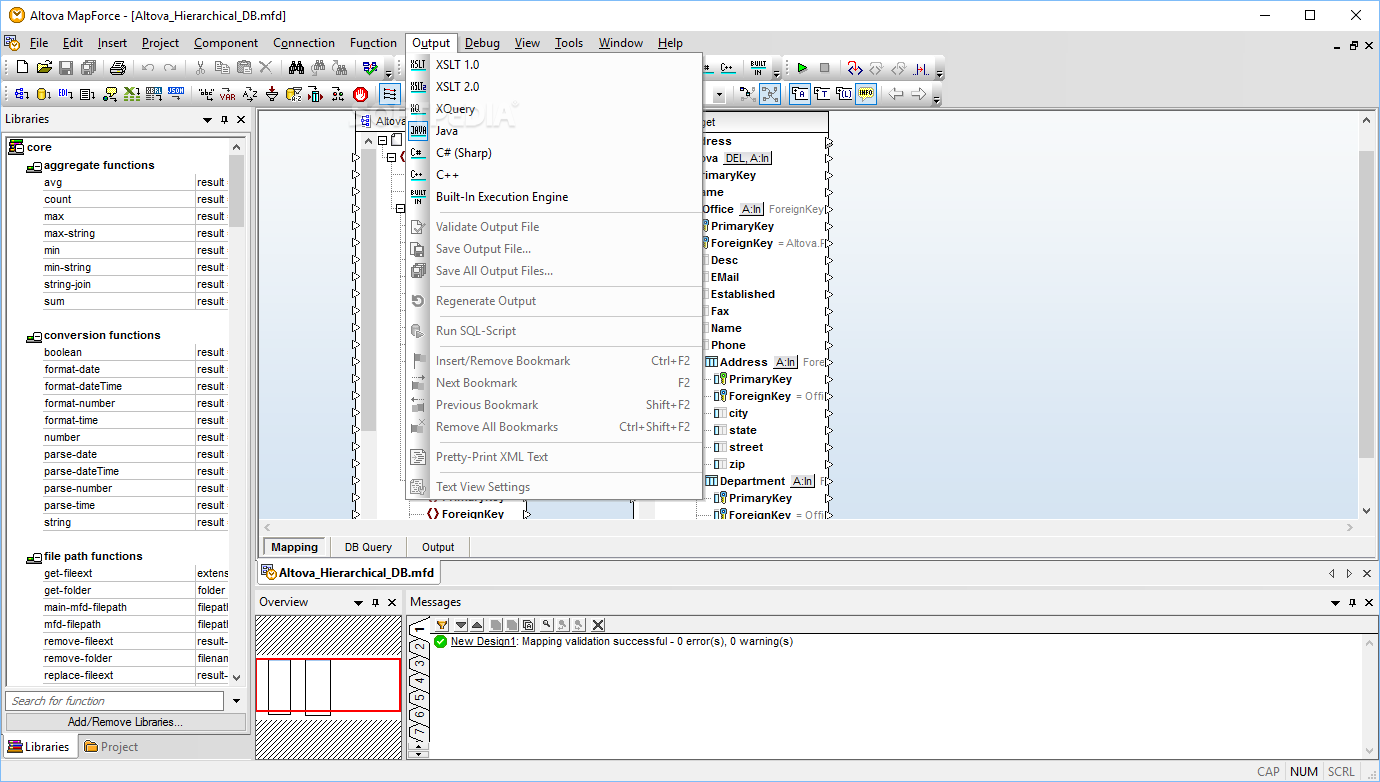Validate mapping with the checkmark icon

click(x=369, y=68)
